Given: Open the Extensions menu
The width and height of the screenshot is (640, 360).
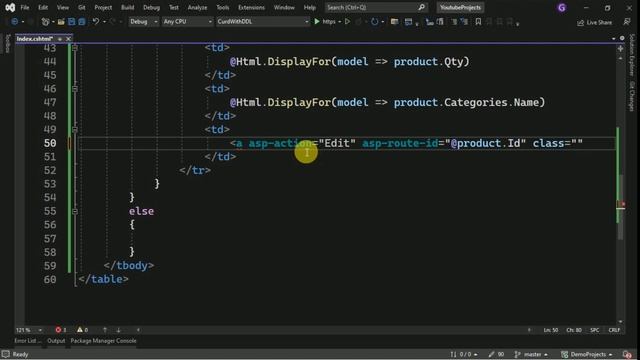Looking at the screenshot, I should [x=251, y=7].
